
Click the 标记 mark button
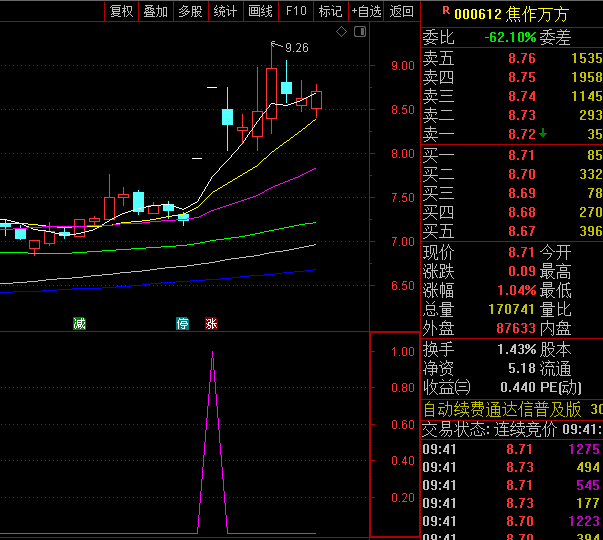point(329,12)
